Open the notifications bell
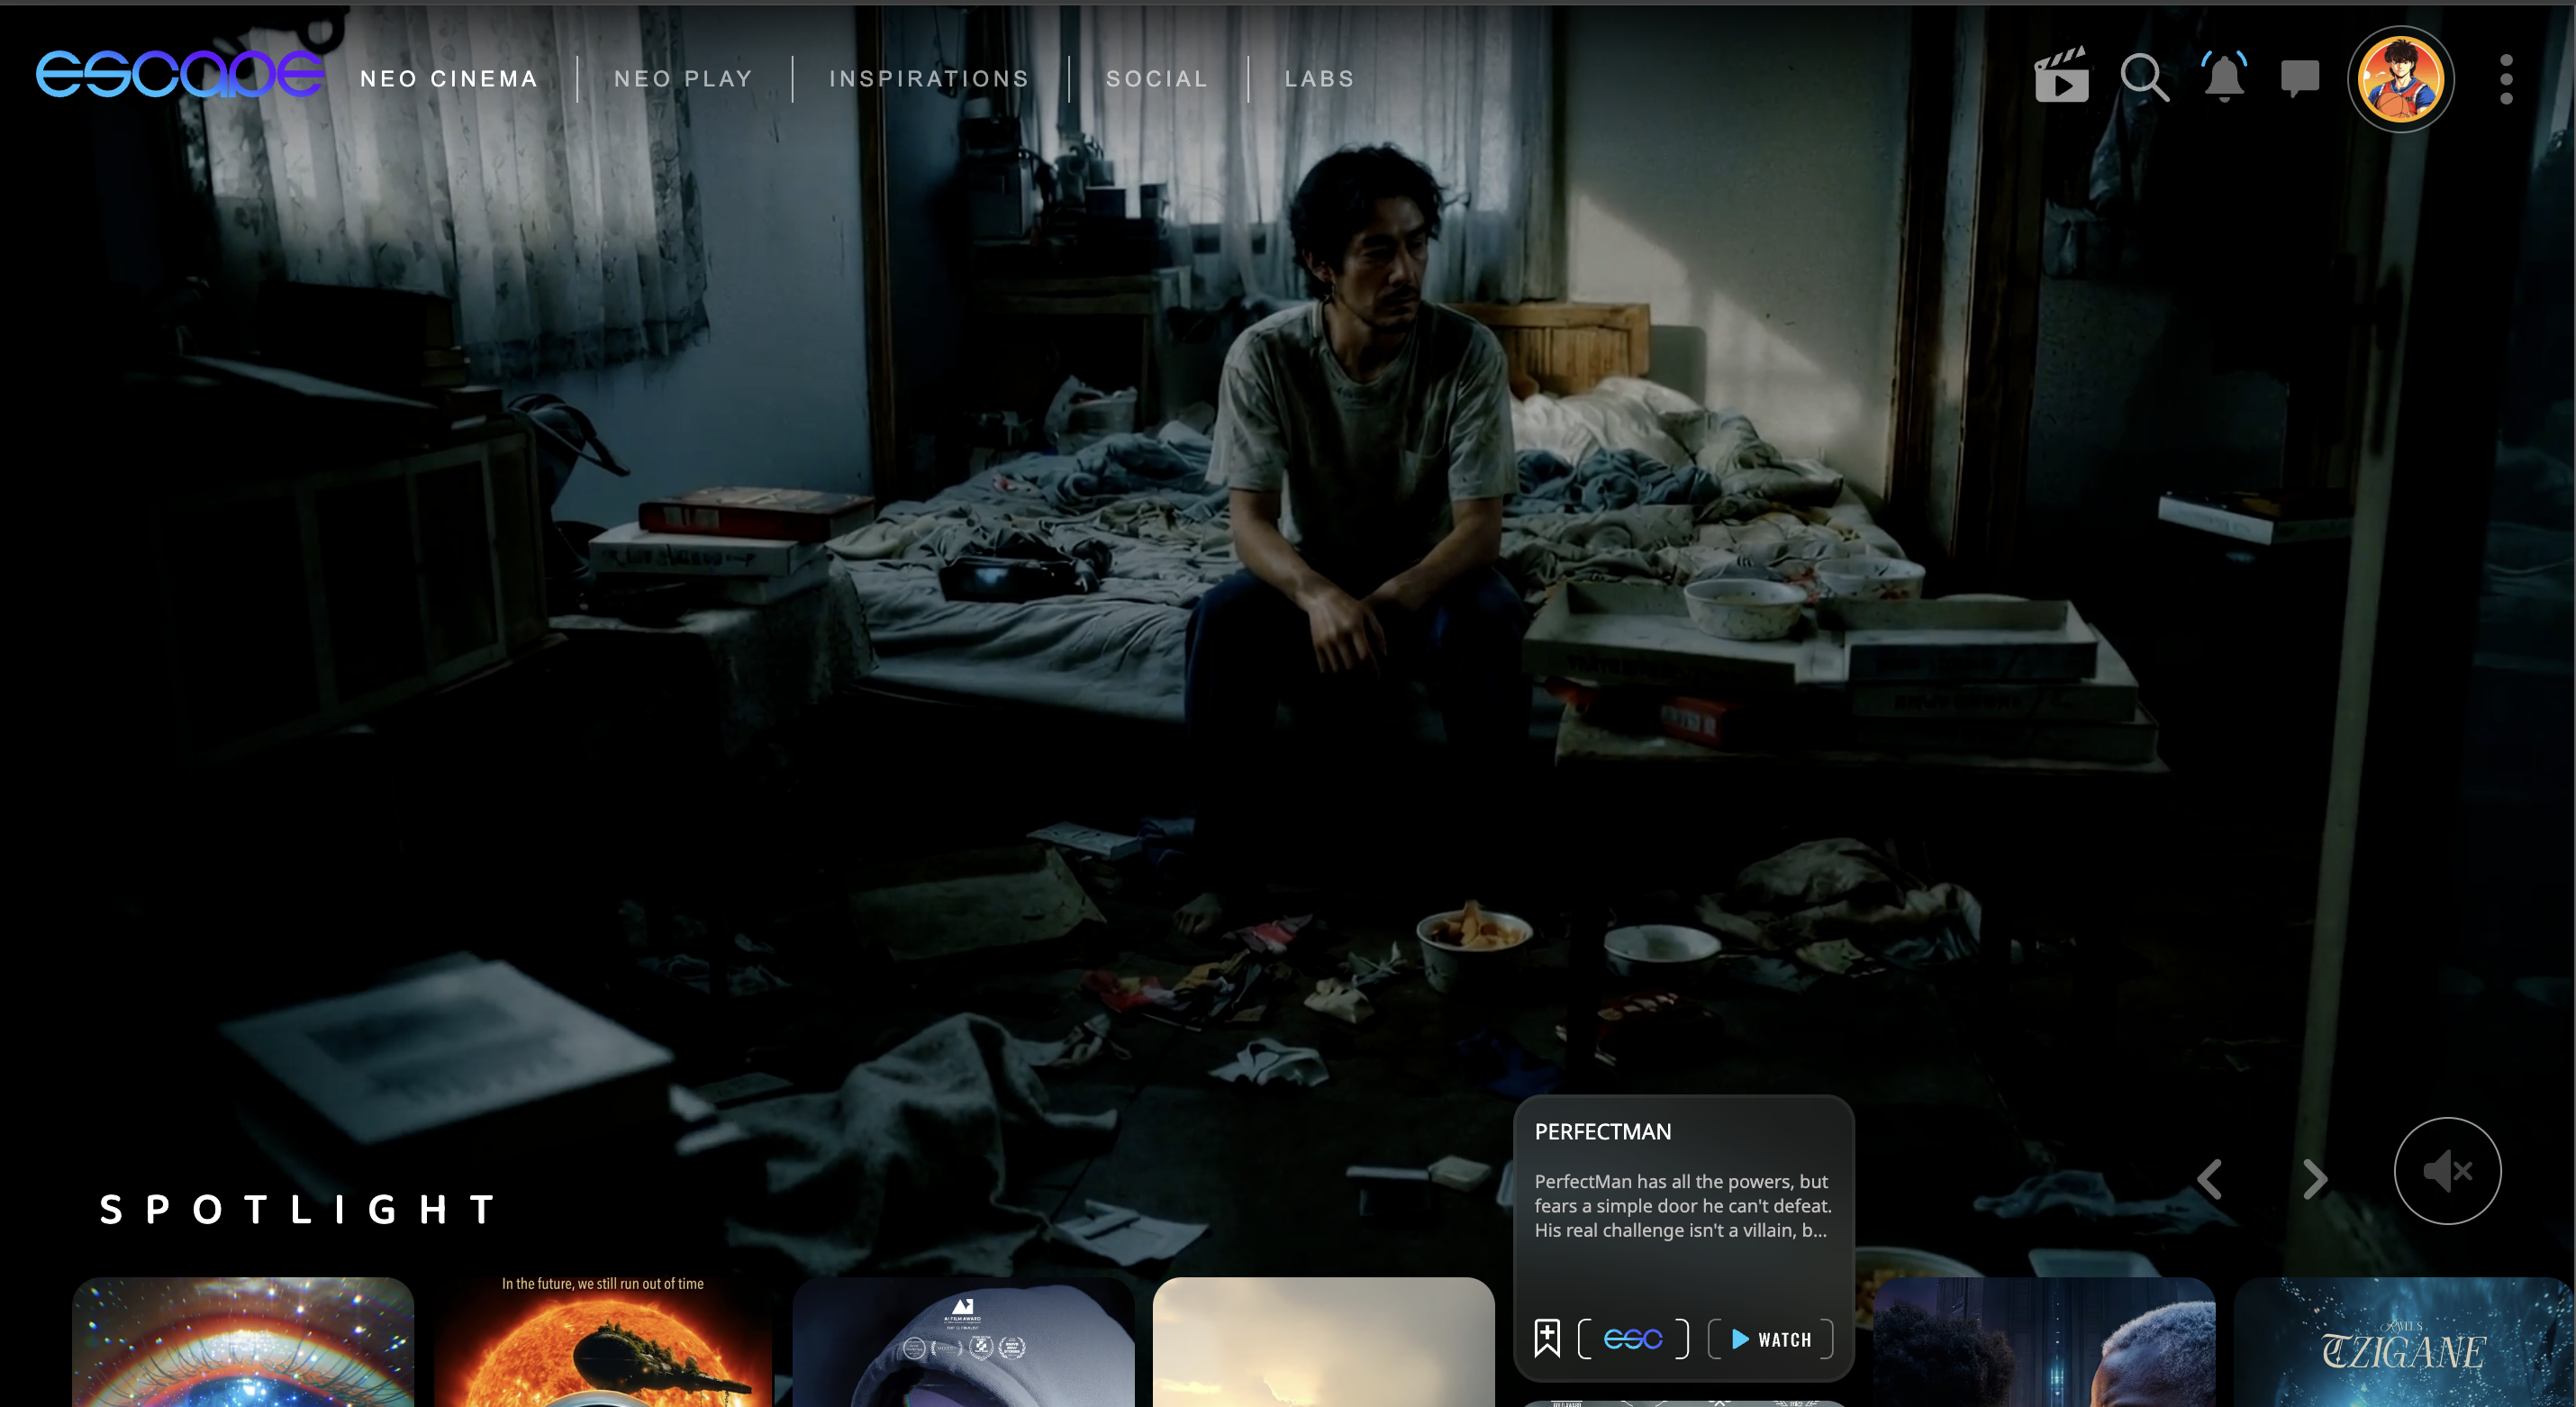Screen dimensions: 2576x1407 pyautogui.click(x=2224, y=77)
